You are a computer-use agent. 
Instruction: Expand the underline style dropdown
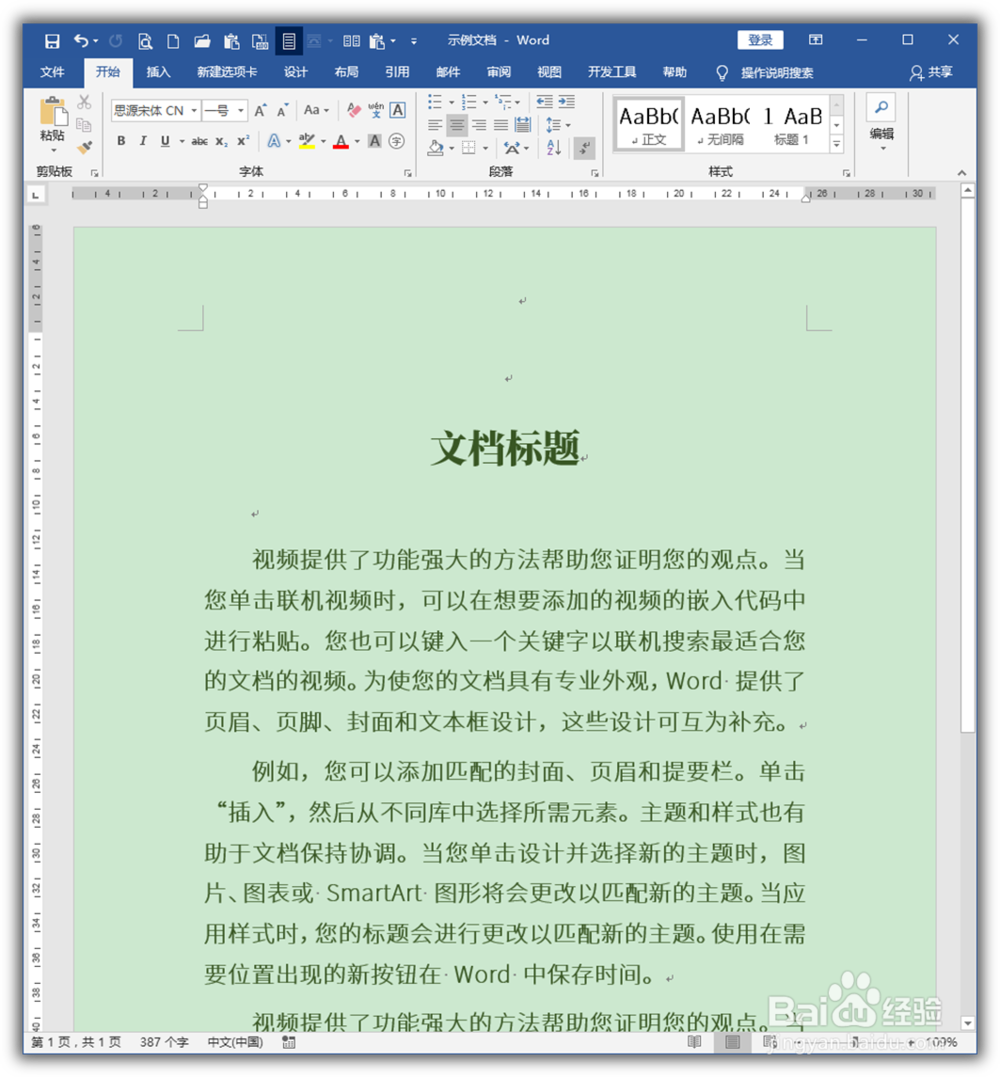tap(181, 140)
